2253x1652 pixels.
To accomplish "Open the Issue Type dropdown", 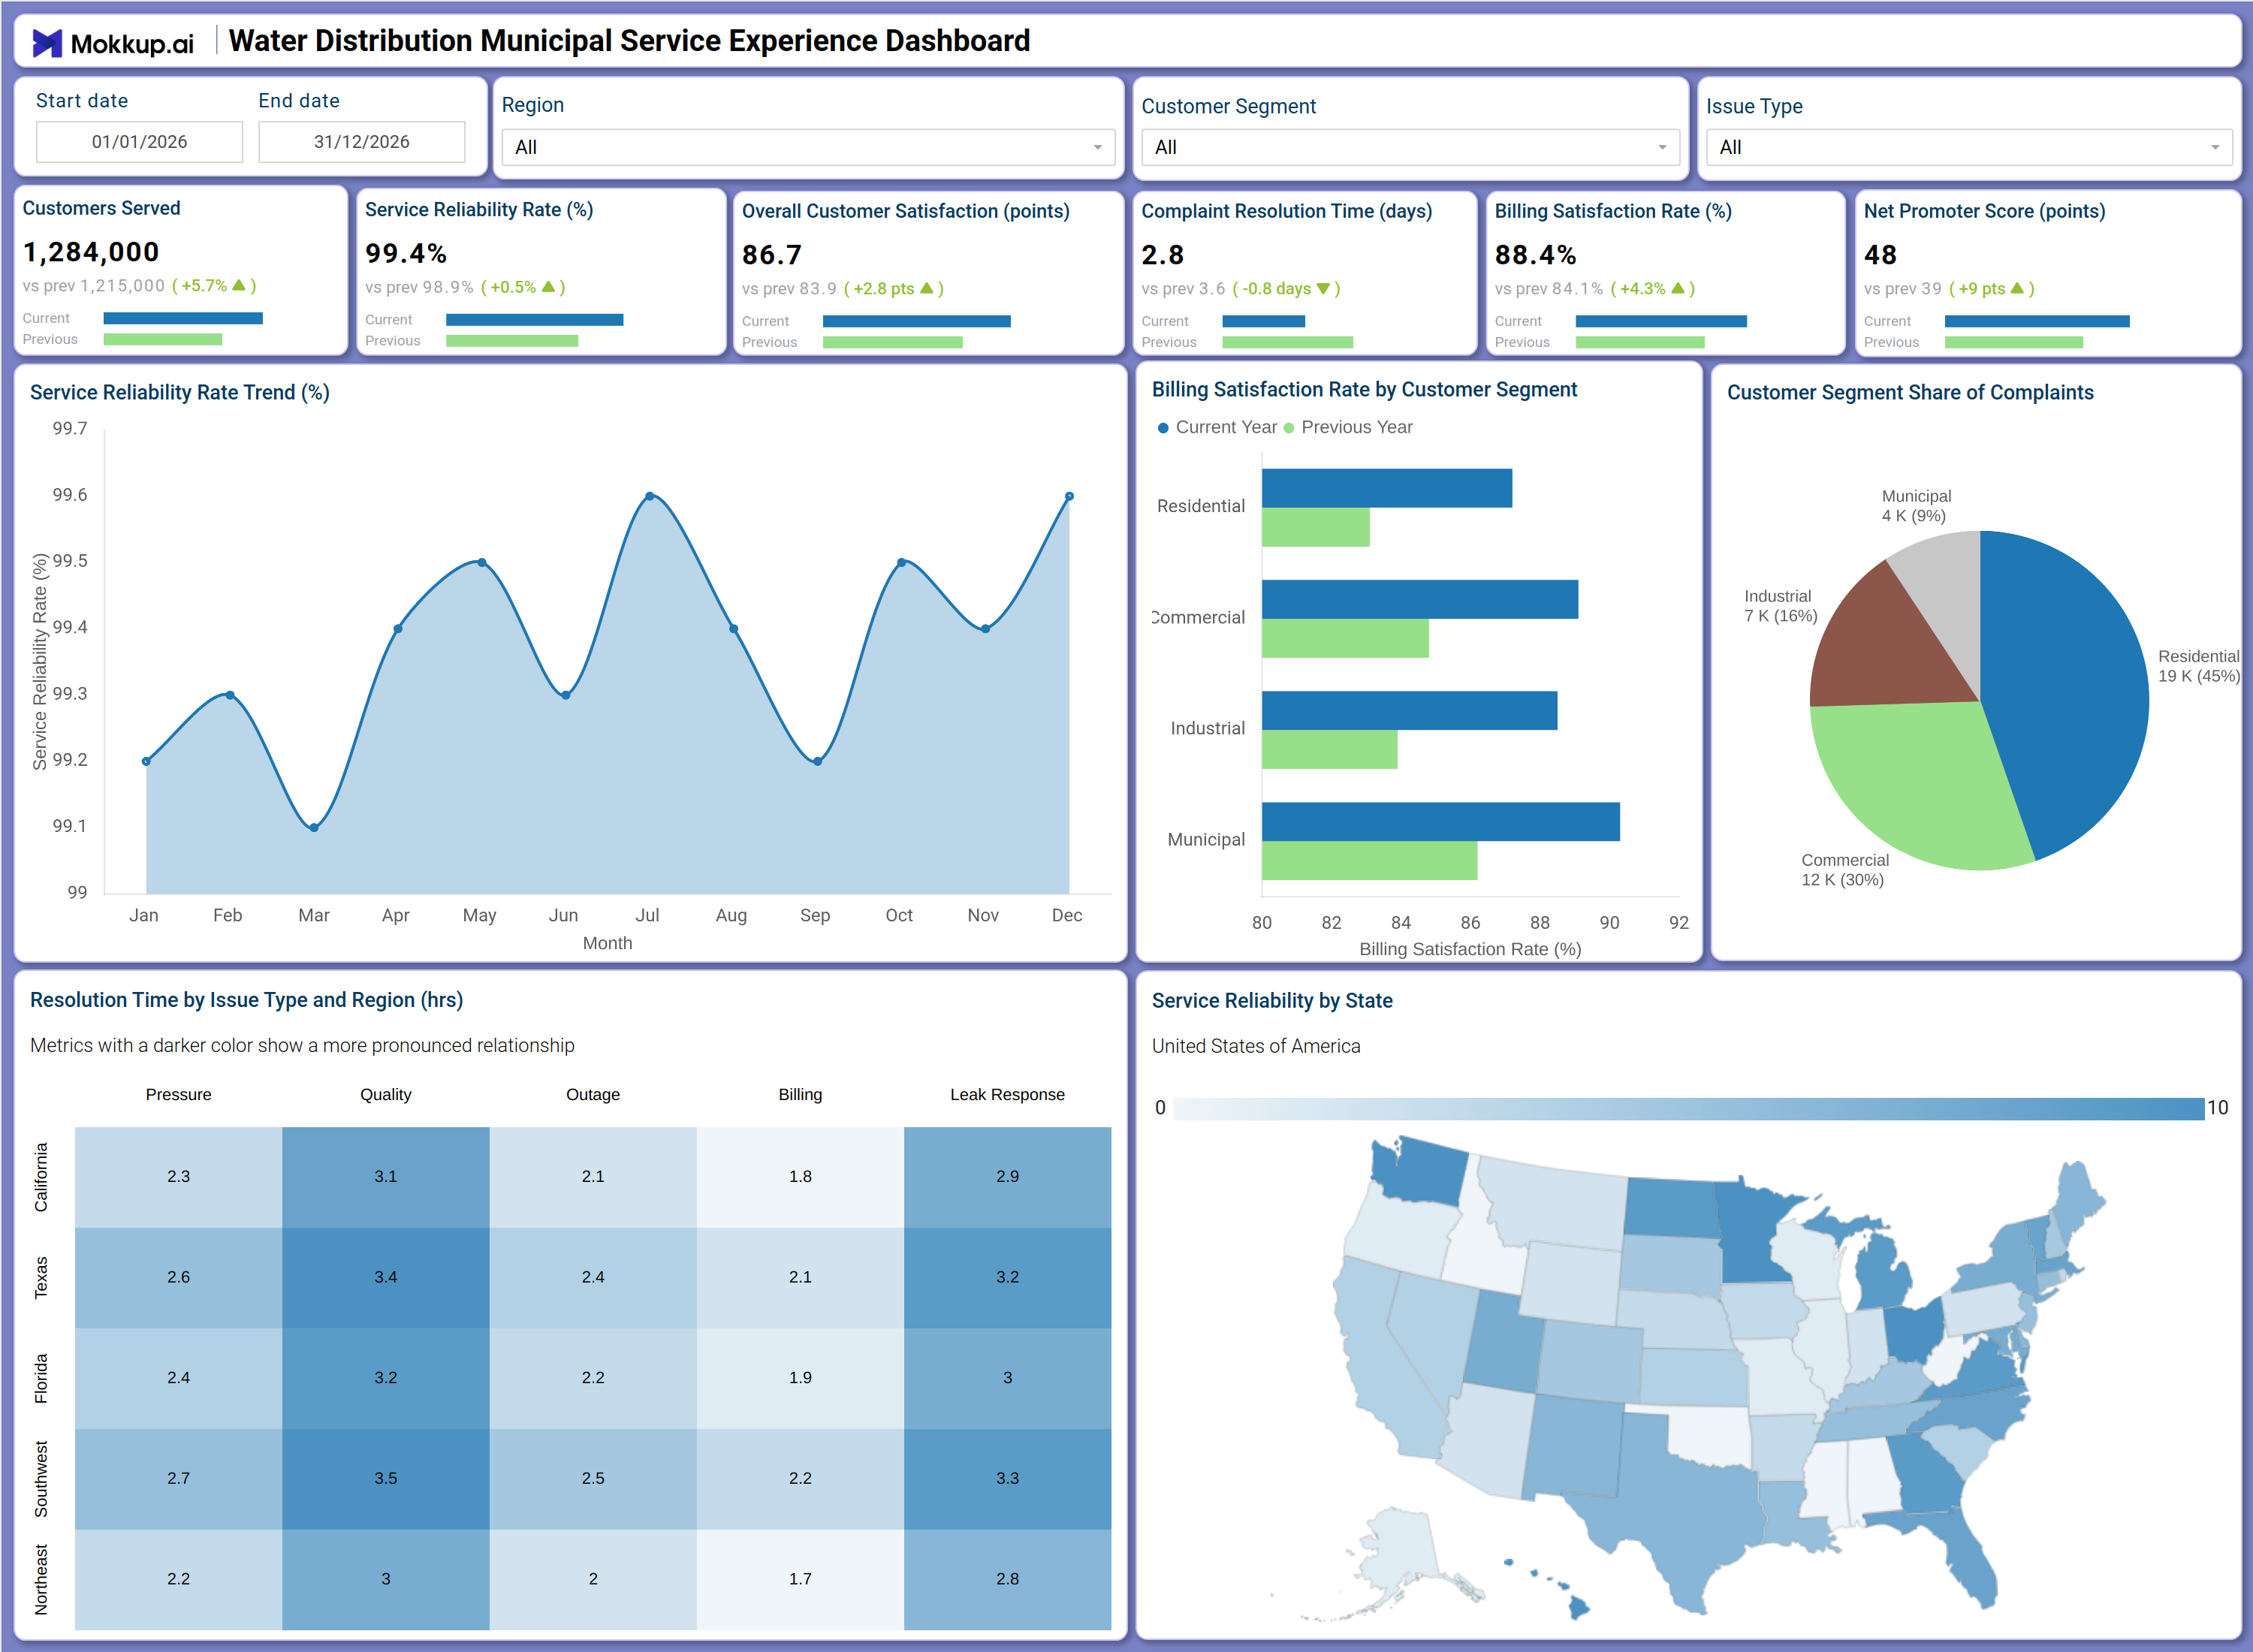I will tap(1969, 147).
